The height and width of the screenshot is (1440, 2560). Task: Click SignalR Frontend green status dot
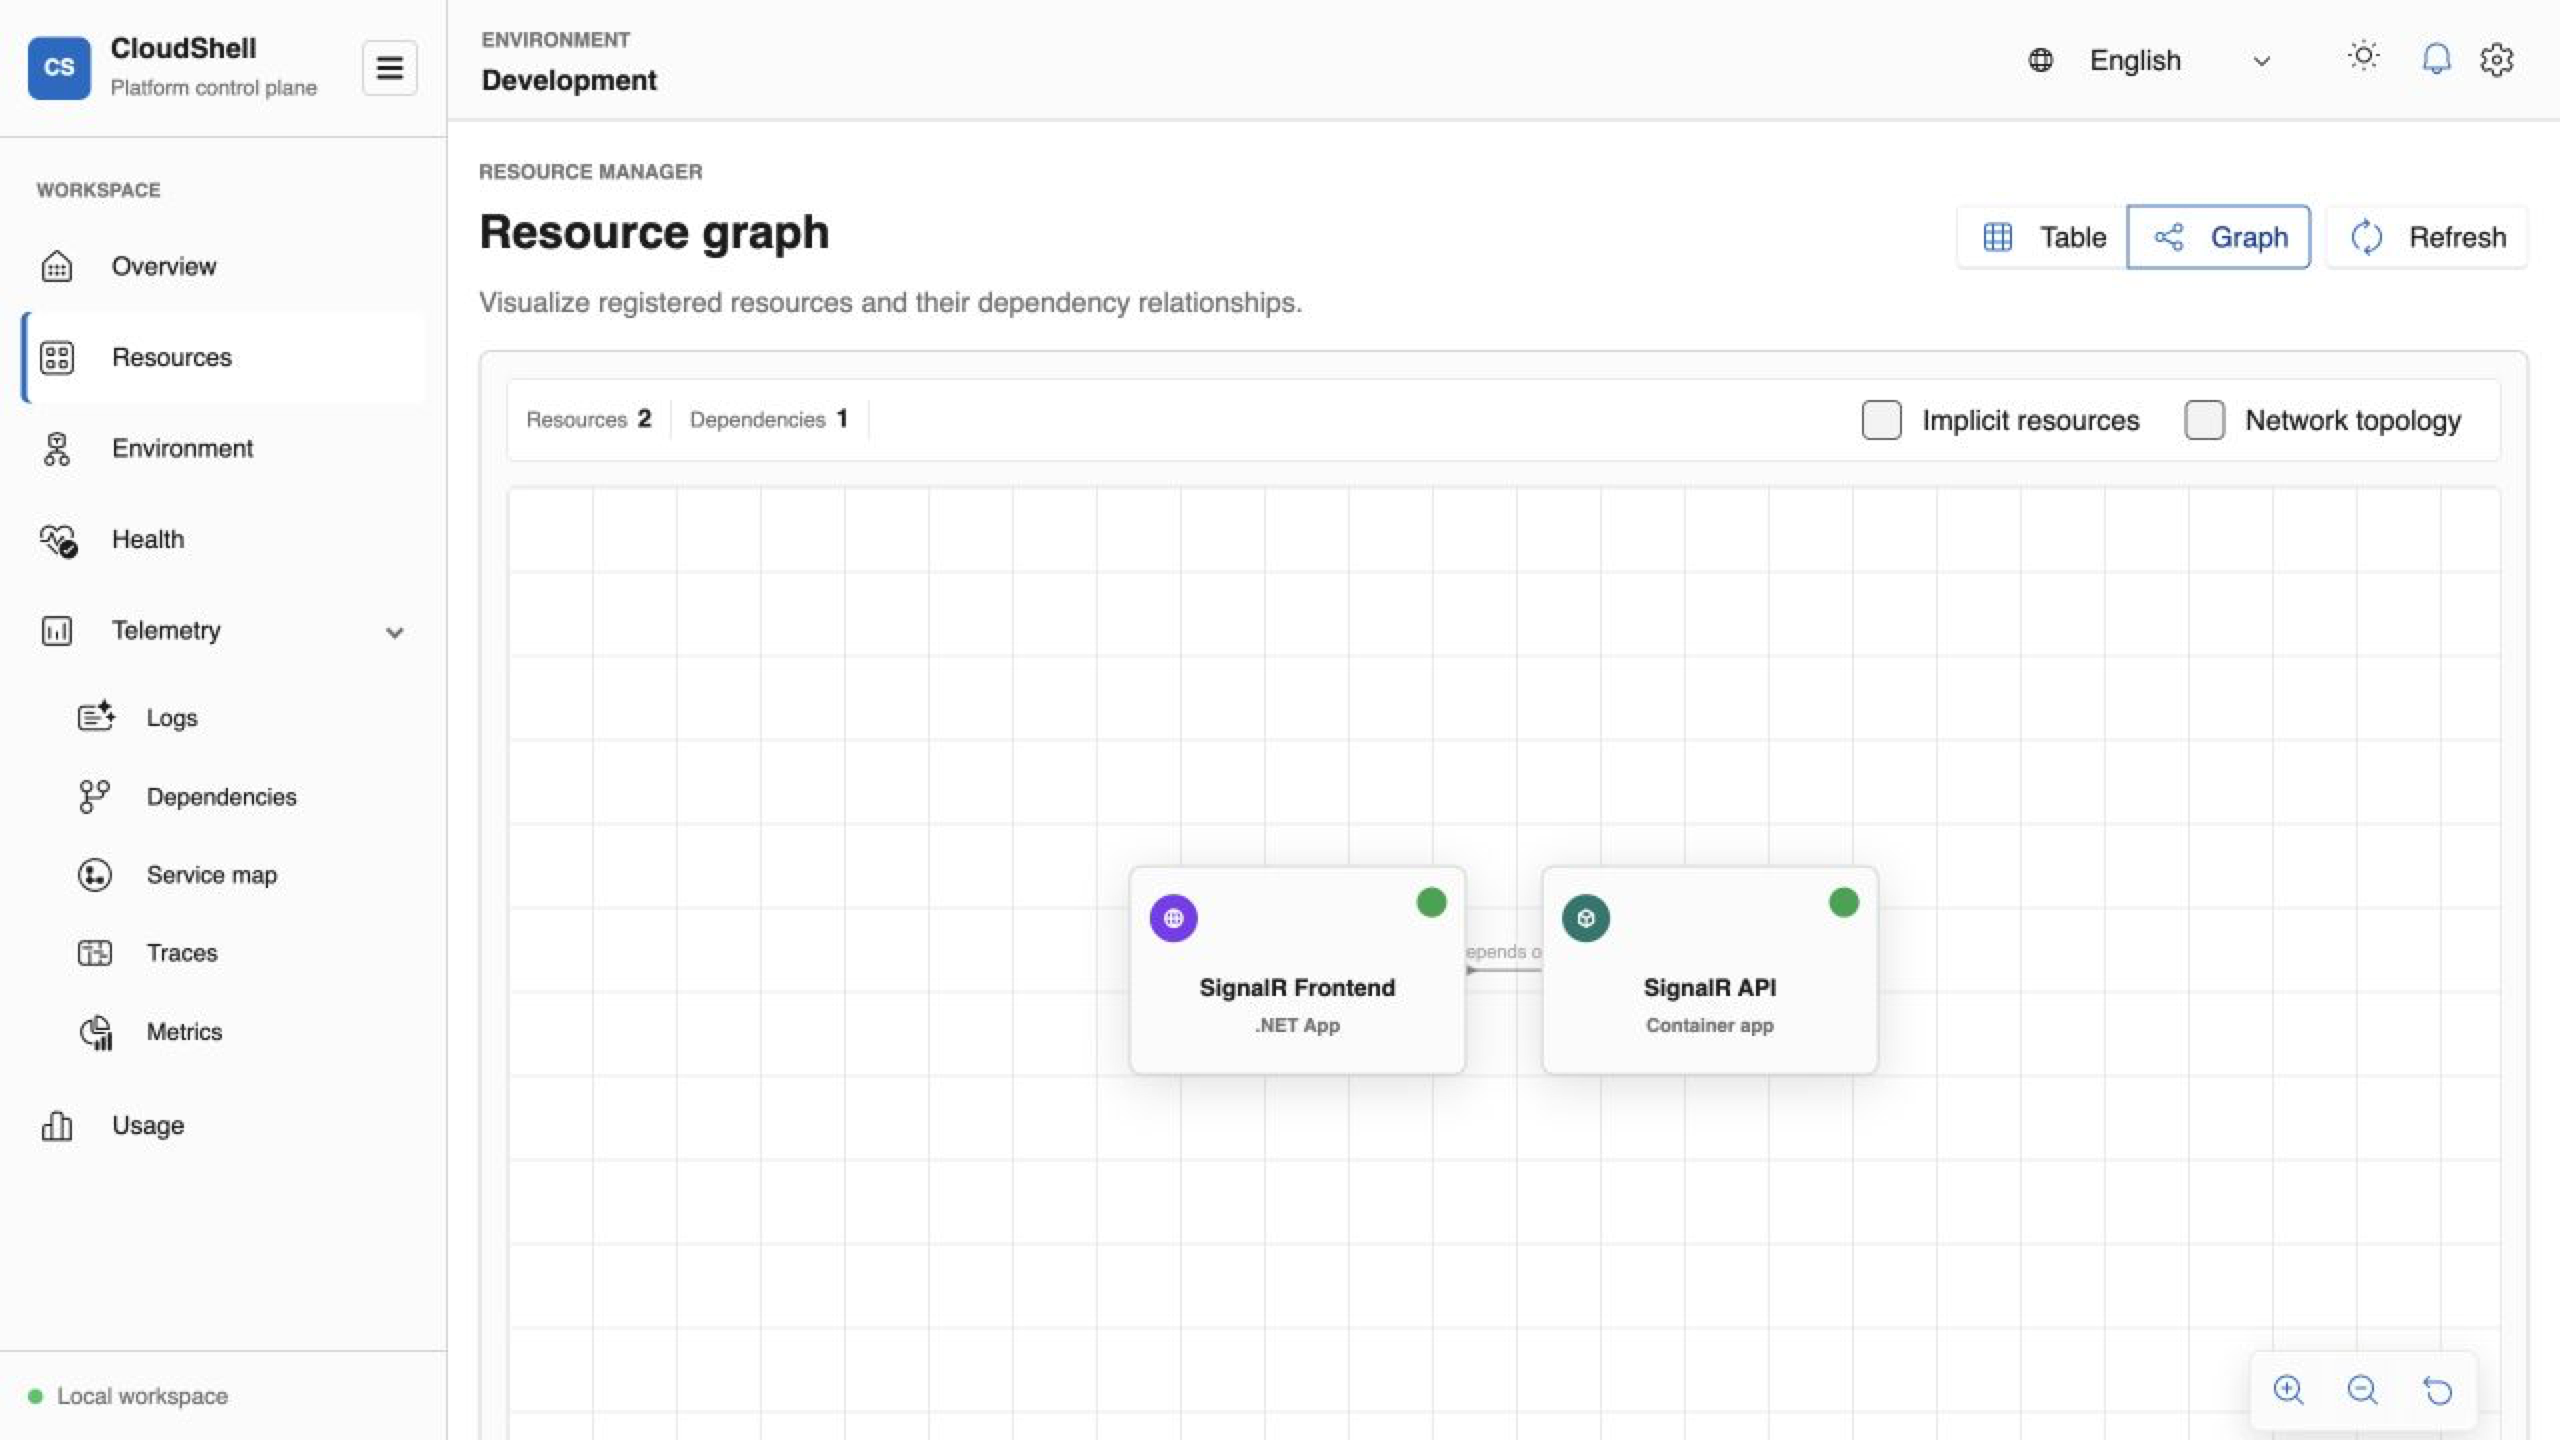click(1431, 902)
